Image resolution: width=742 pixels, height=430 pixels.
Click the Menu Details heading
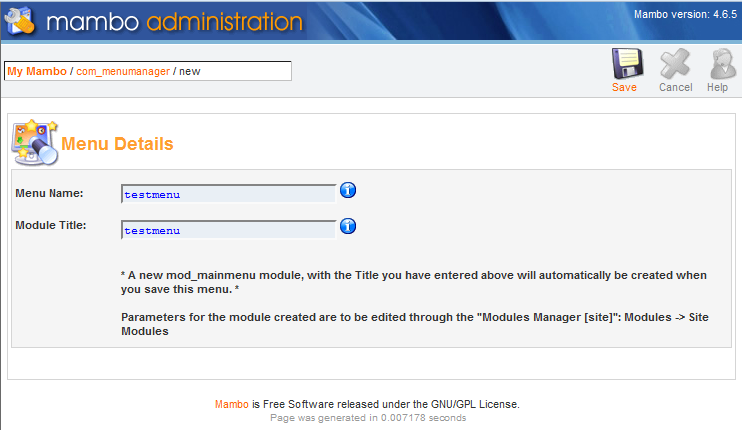[117, 144]
